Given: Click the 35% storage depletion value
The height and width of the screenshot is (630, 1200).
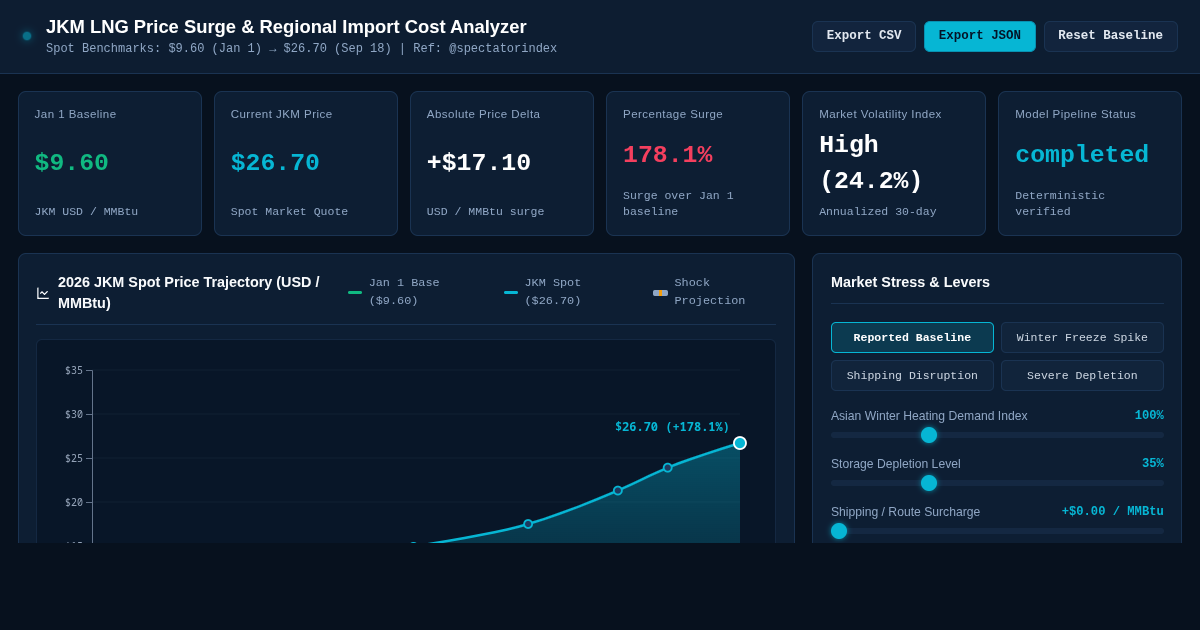Looking at the screenshot, I should coord(1153,464).
